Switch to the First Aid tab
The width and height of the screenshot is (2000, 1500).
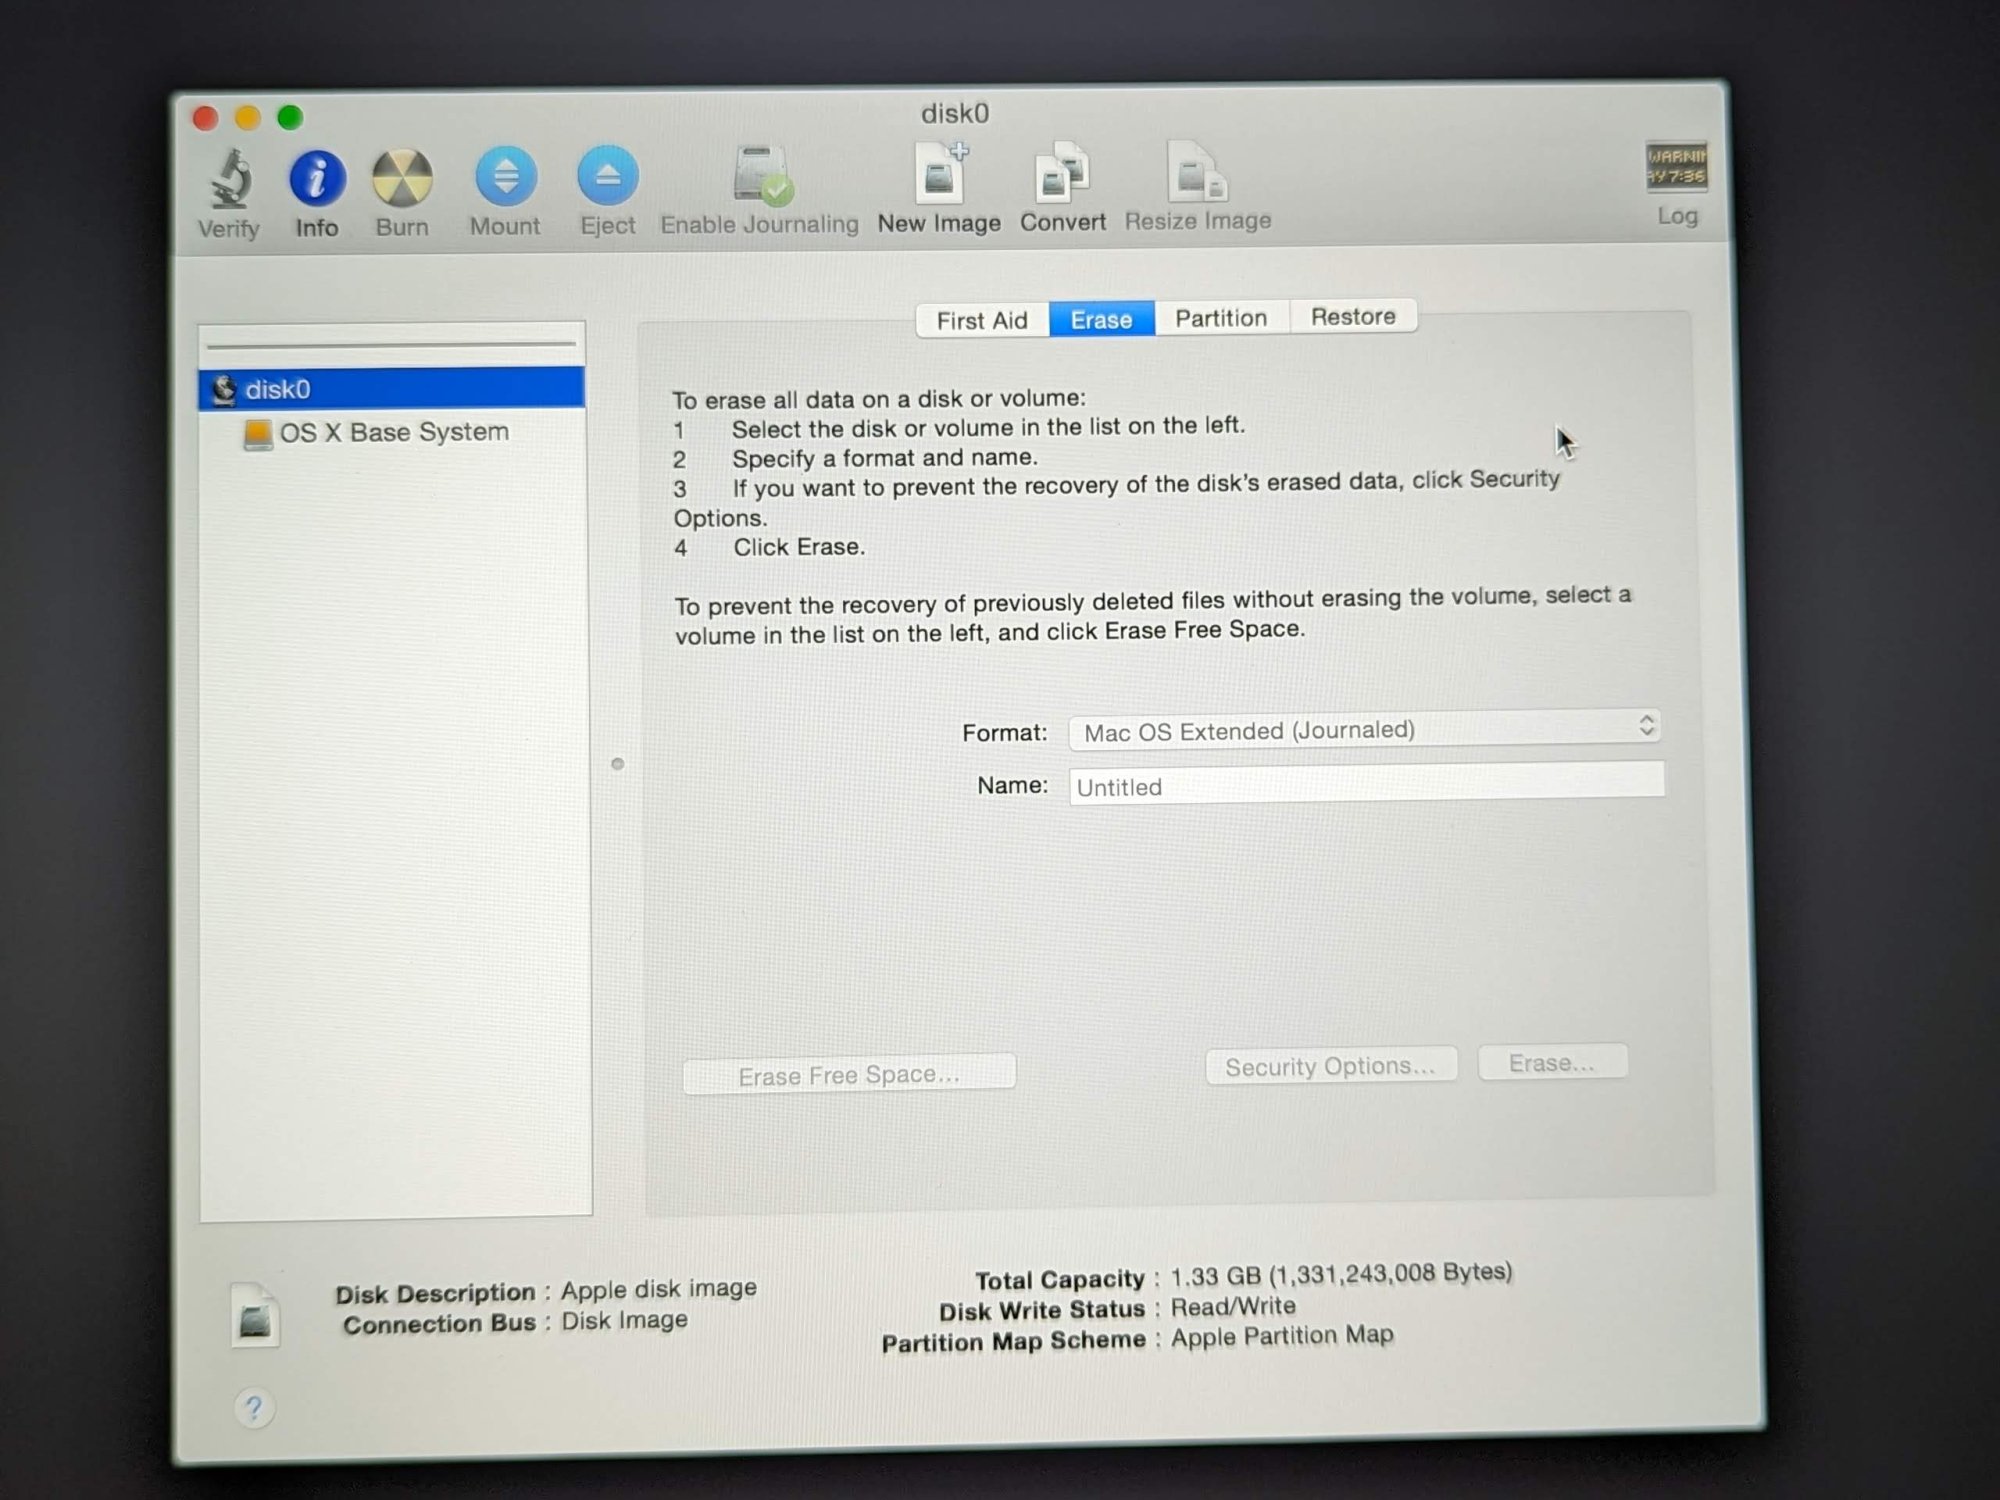click(x=982, y=320)
